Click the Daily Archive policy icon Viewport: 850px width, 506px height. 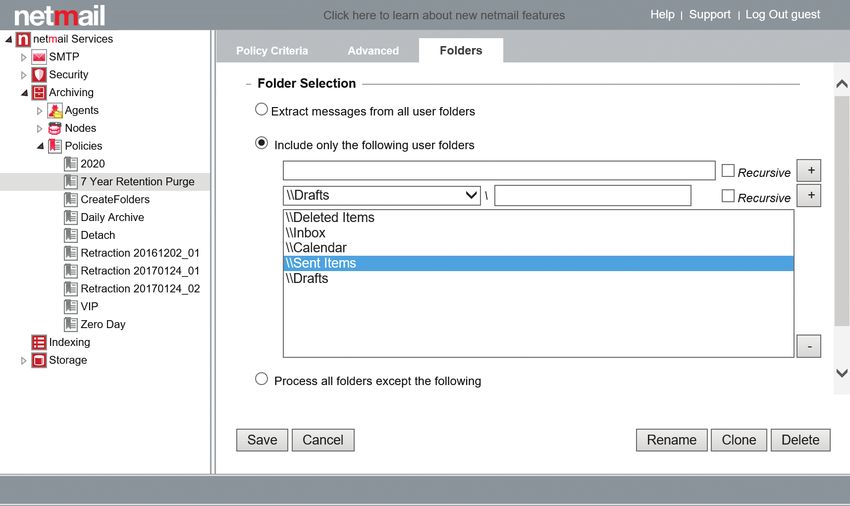70,217
